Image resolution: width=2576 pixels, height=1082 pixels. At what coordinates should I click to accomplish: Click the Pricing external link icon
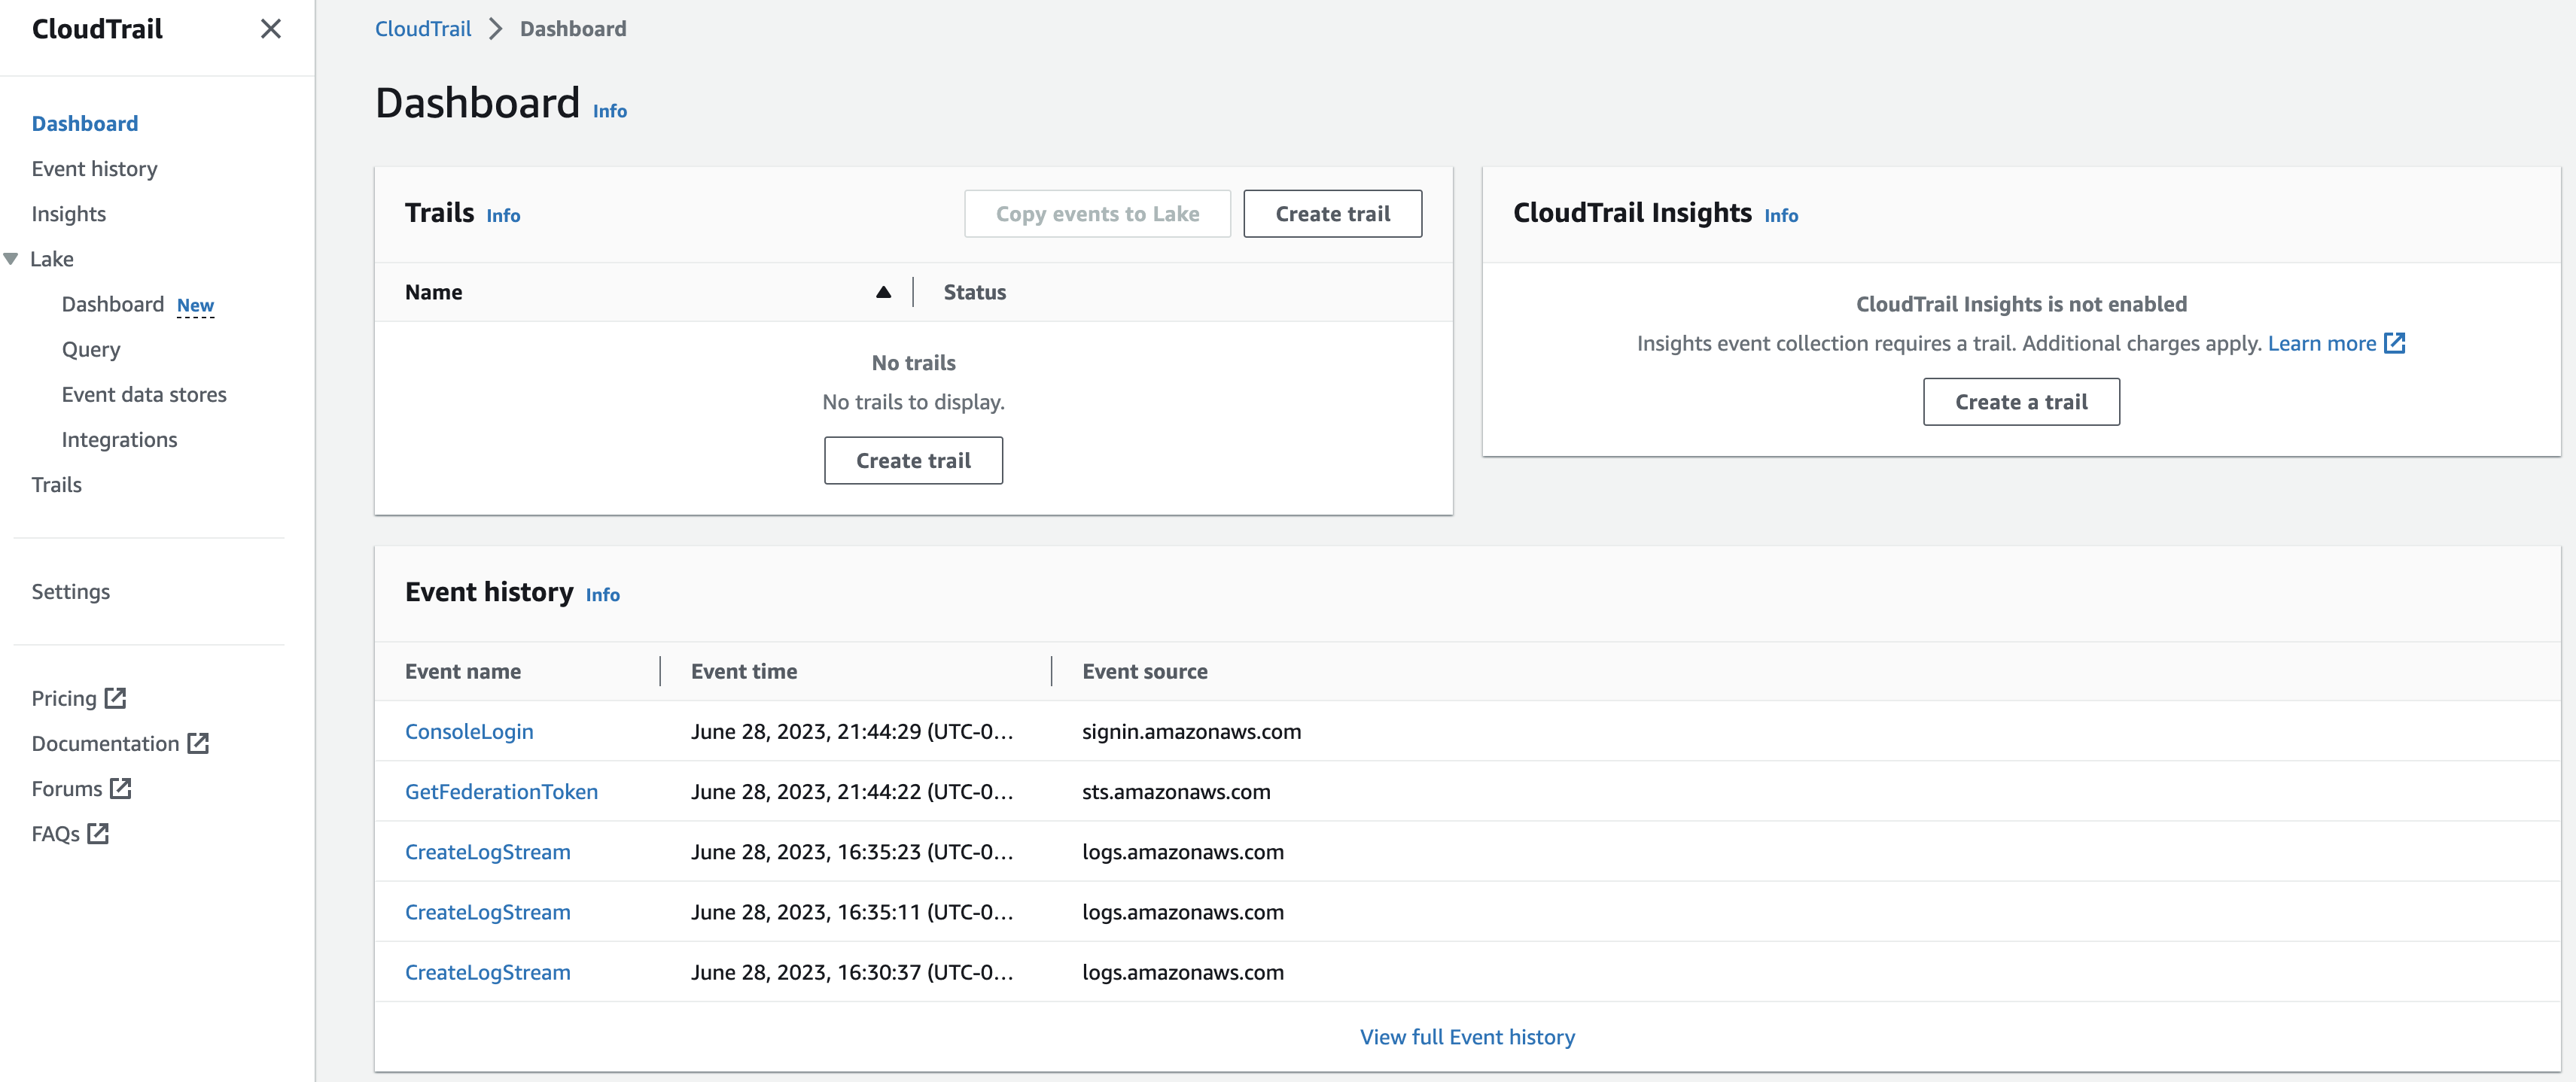[116, 698]
